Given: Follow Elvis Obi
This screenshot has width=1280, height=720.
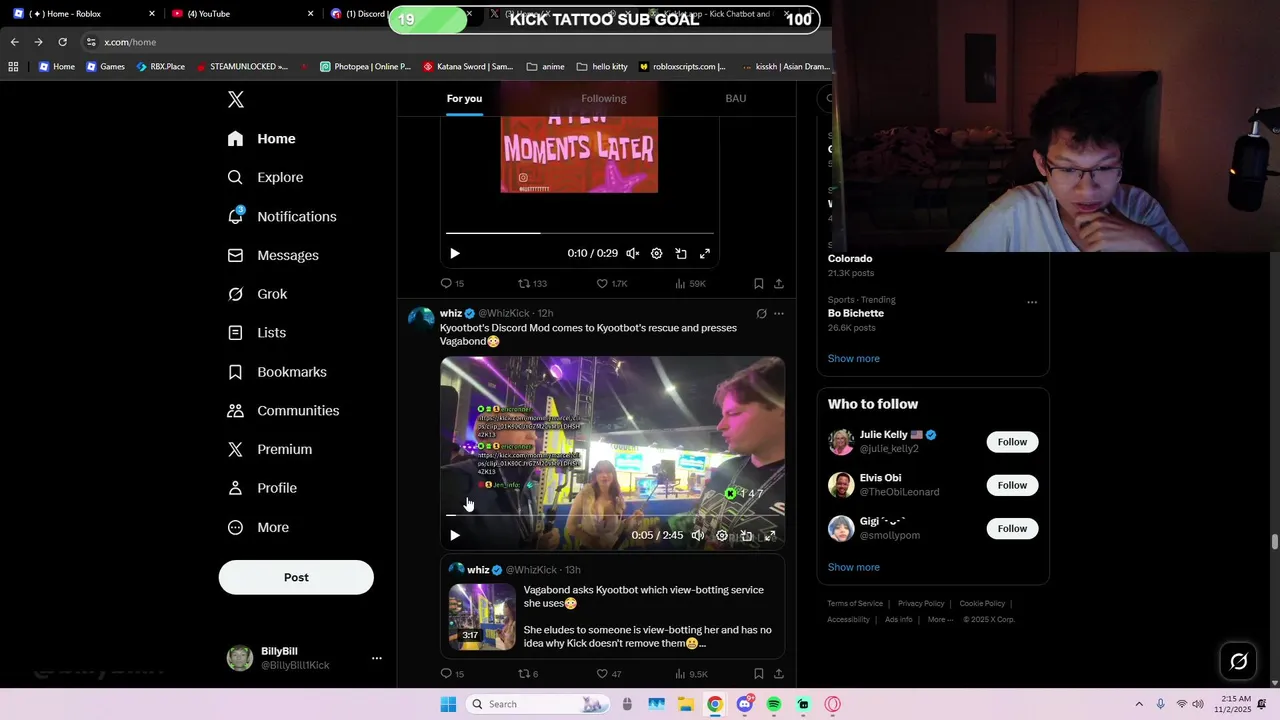Looking at the screenshot, I should (1012, 485).
